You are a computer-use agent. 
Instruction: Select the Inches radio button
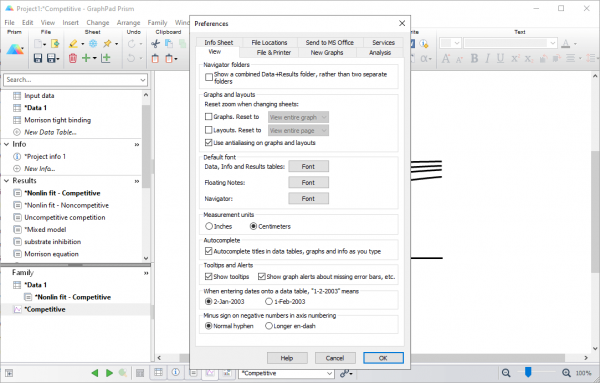[x=209, y=227]
